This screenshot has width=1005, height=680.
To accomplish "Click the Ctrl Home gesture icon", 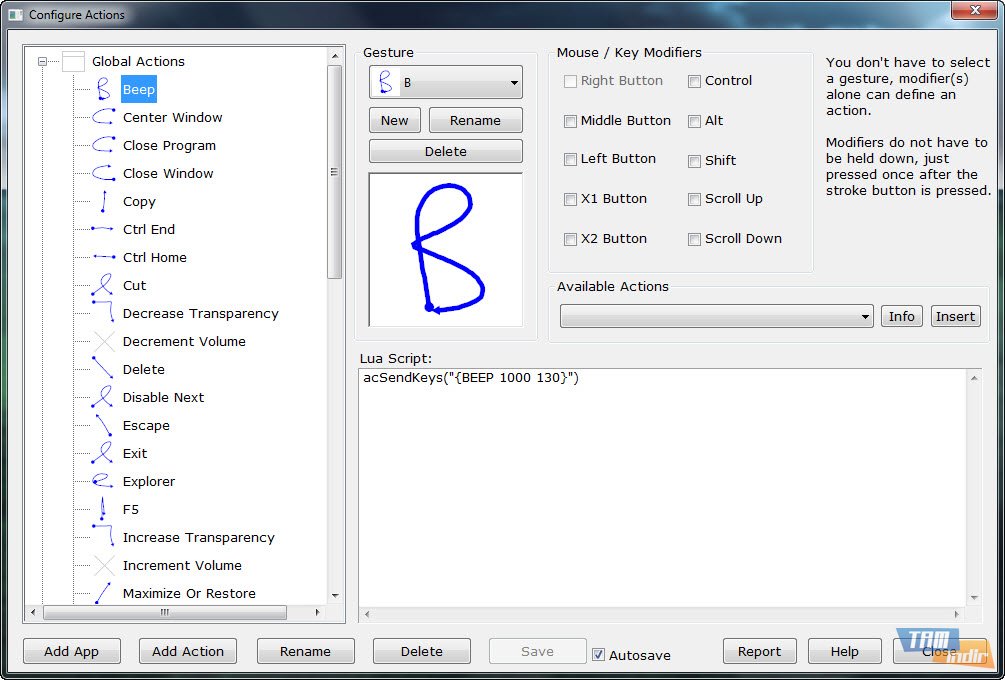I will (x=103, y=257).
